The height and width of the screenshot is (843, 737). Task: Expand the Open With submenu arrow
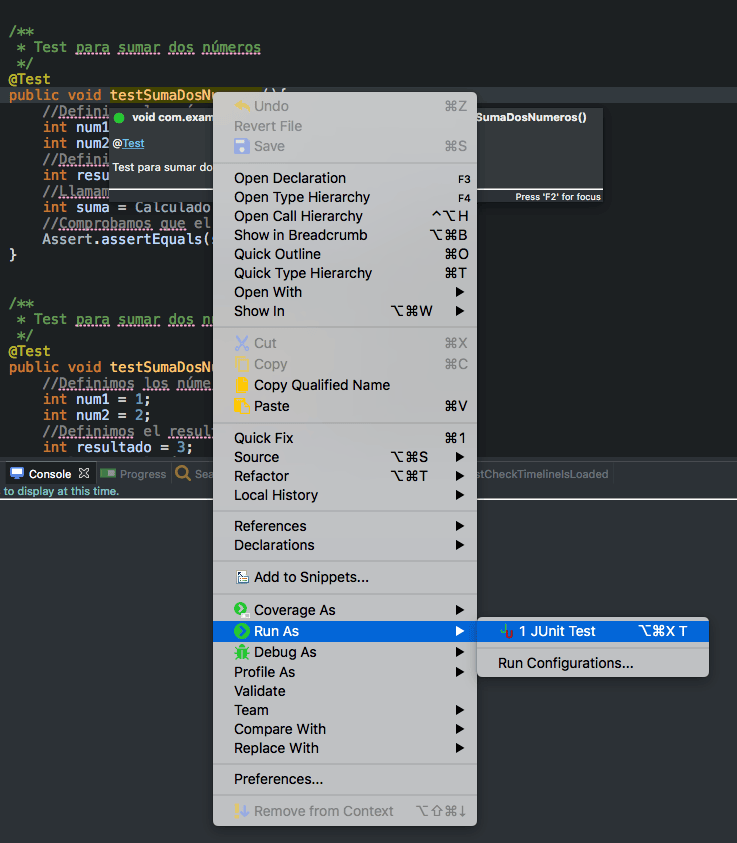(460, 292)
